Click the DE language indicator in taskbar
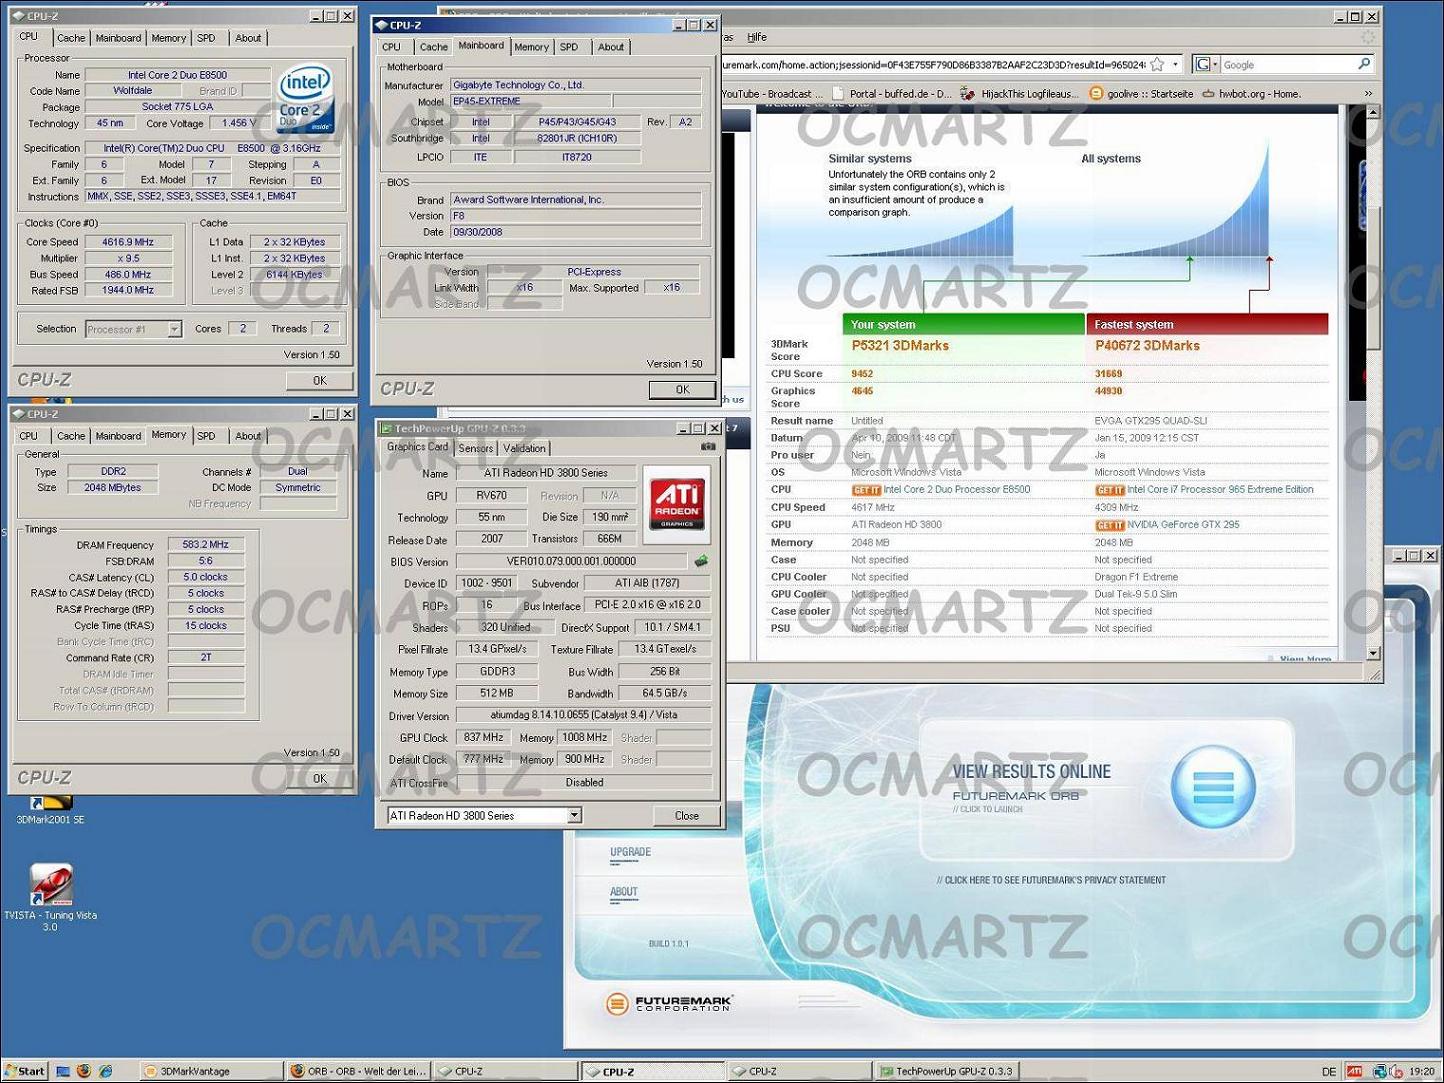Viewport: 1444px width, 1083px height. [1328, 1071]
